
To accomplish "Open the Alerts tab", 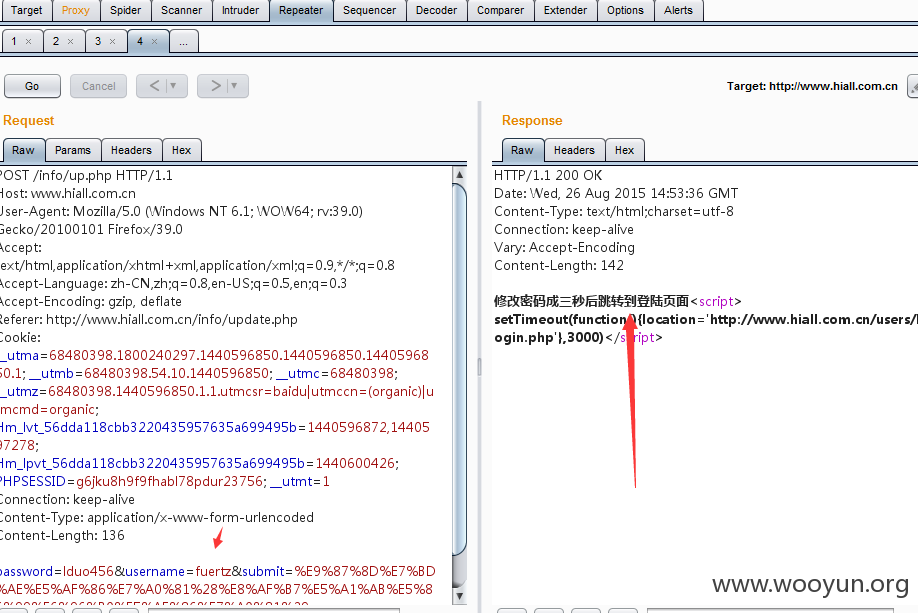I will (x=678, y=11).
